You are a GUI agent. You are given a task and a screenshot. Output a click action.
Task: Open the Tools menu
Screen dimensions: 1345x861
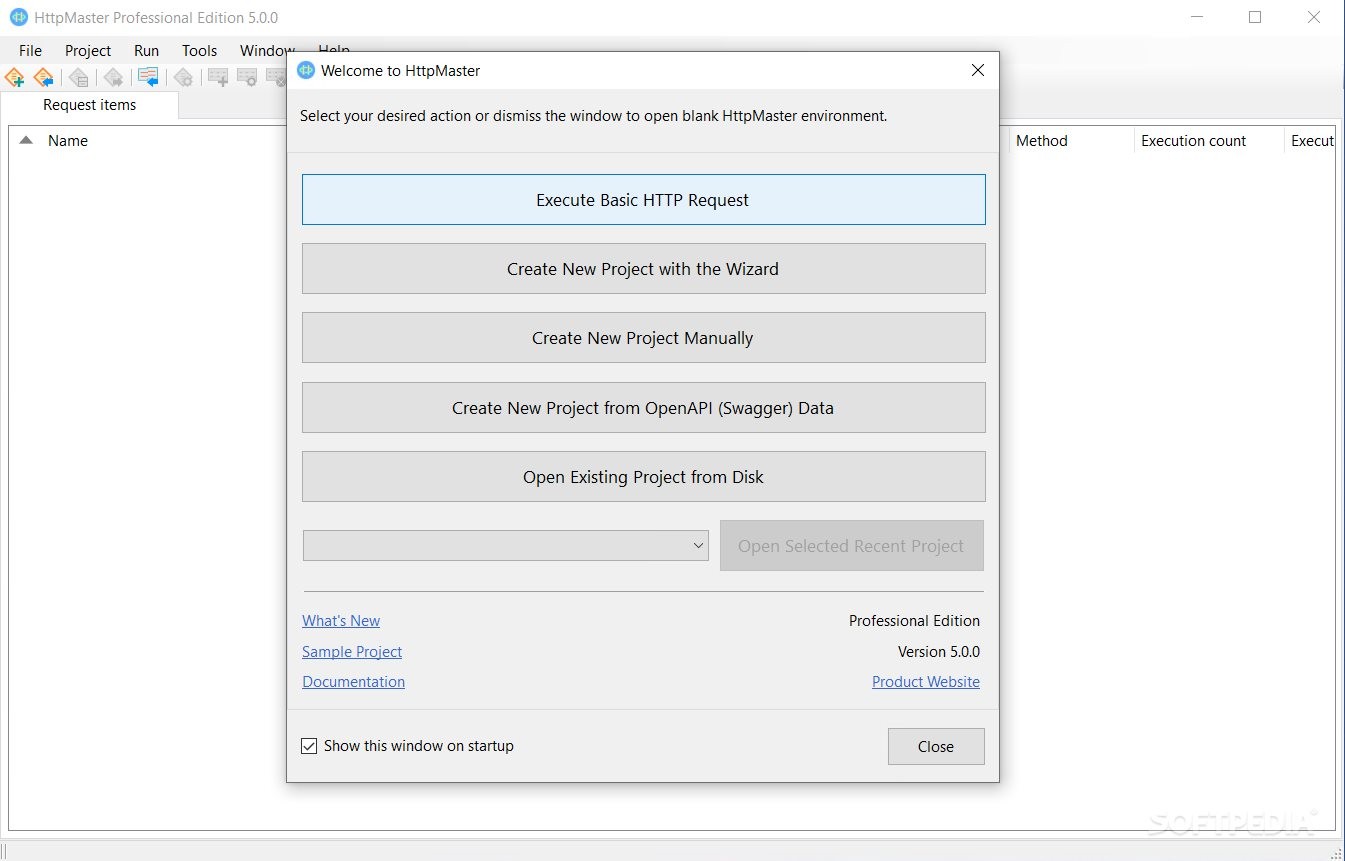pos(199,50)
